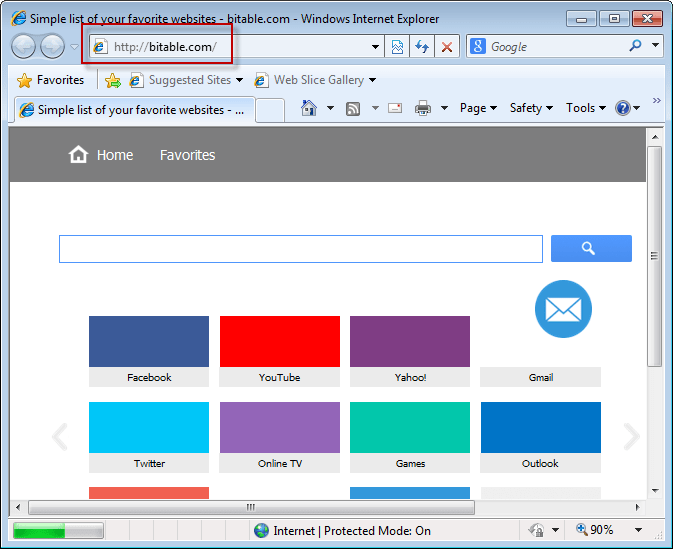Screen dimensions: 673x549
Task: Click the browser Forward arrow button
Action: 52,46
